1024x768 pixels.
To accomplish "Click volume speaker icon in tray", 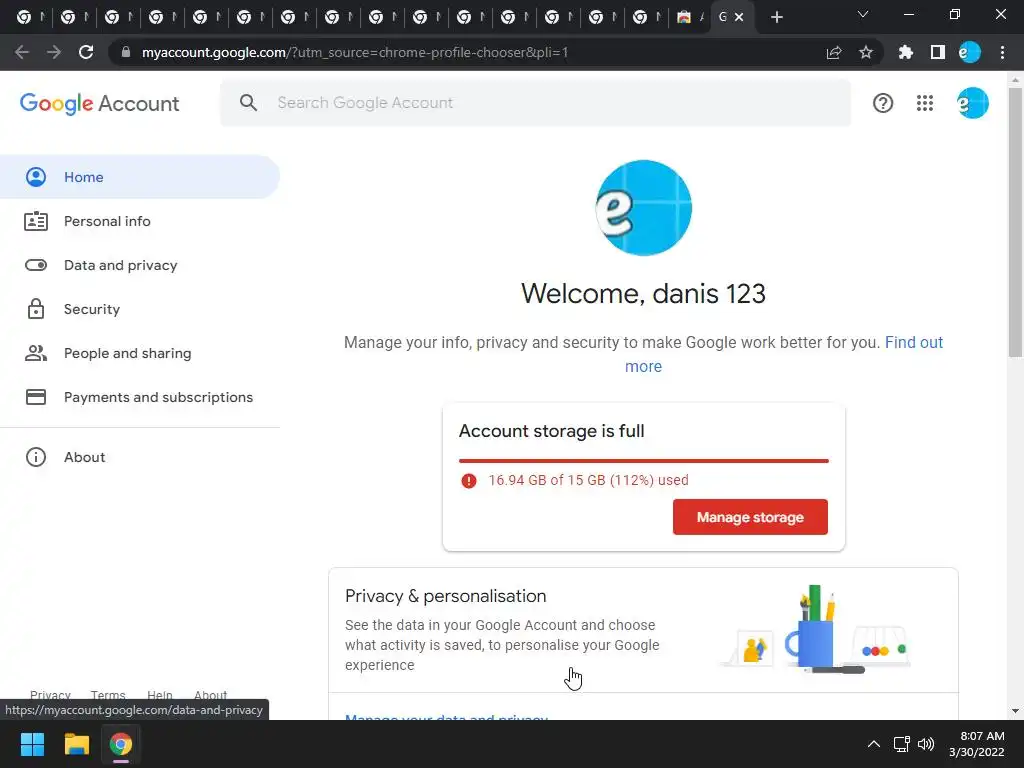I will (x=926, y=744).
